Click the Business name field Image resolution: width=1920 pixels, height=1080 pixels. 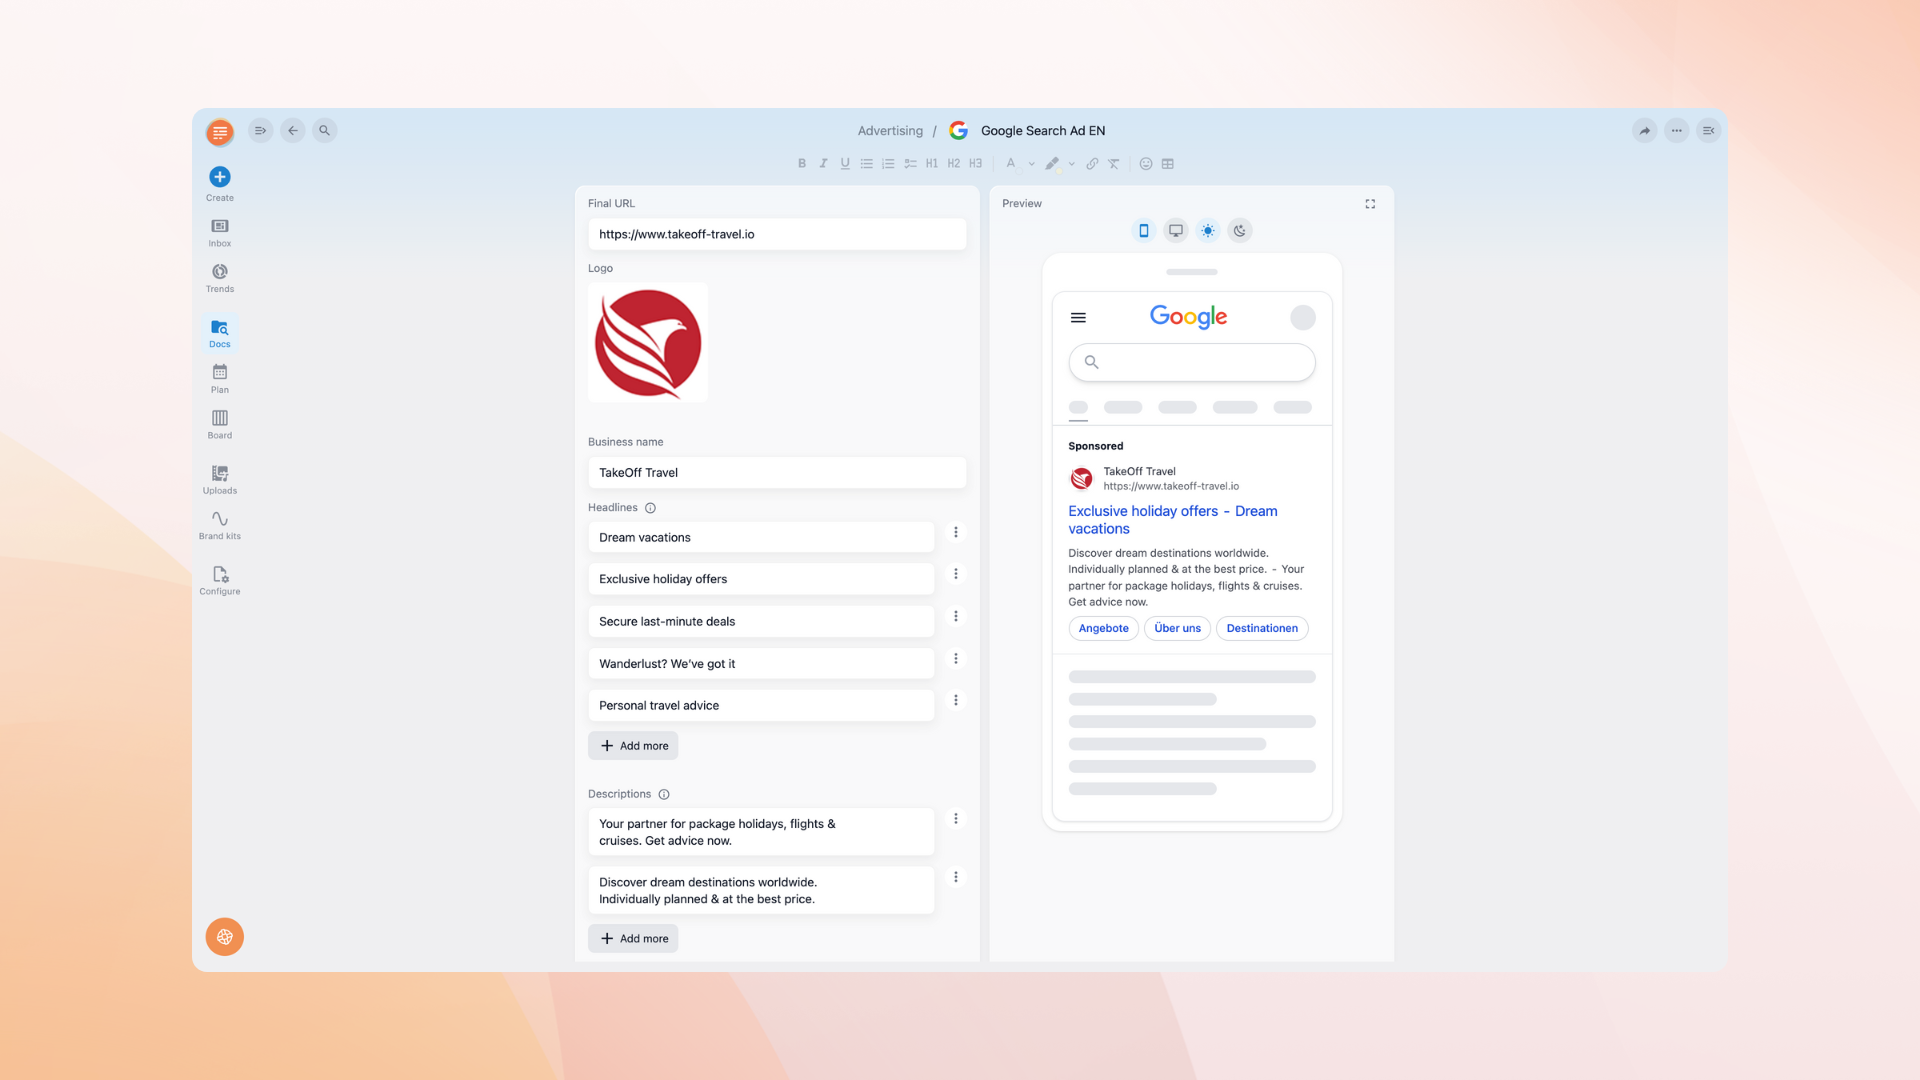coord(777,473)
